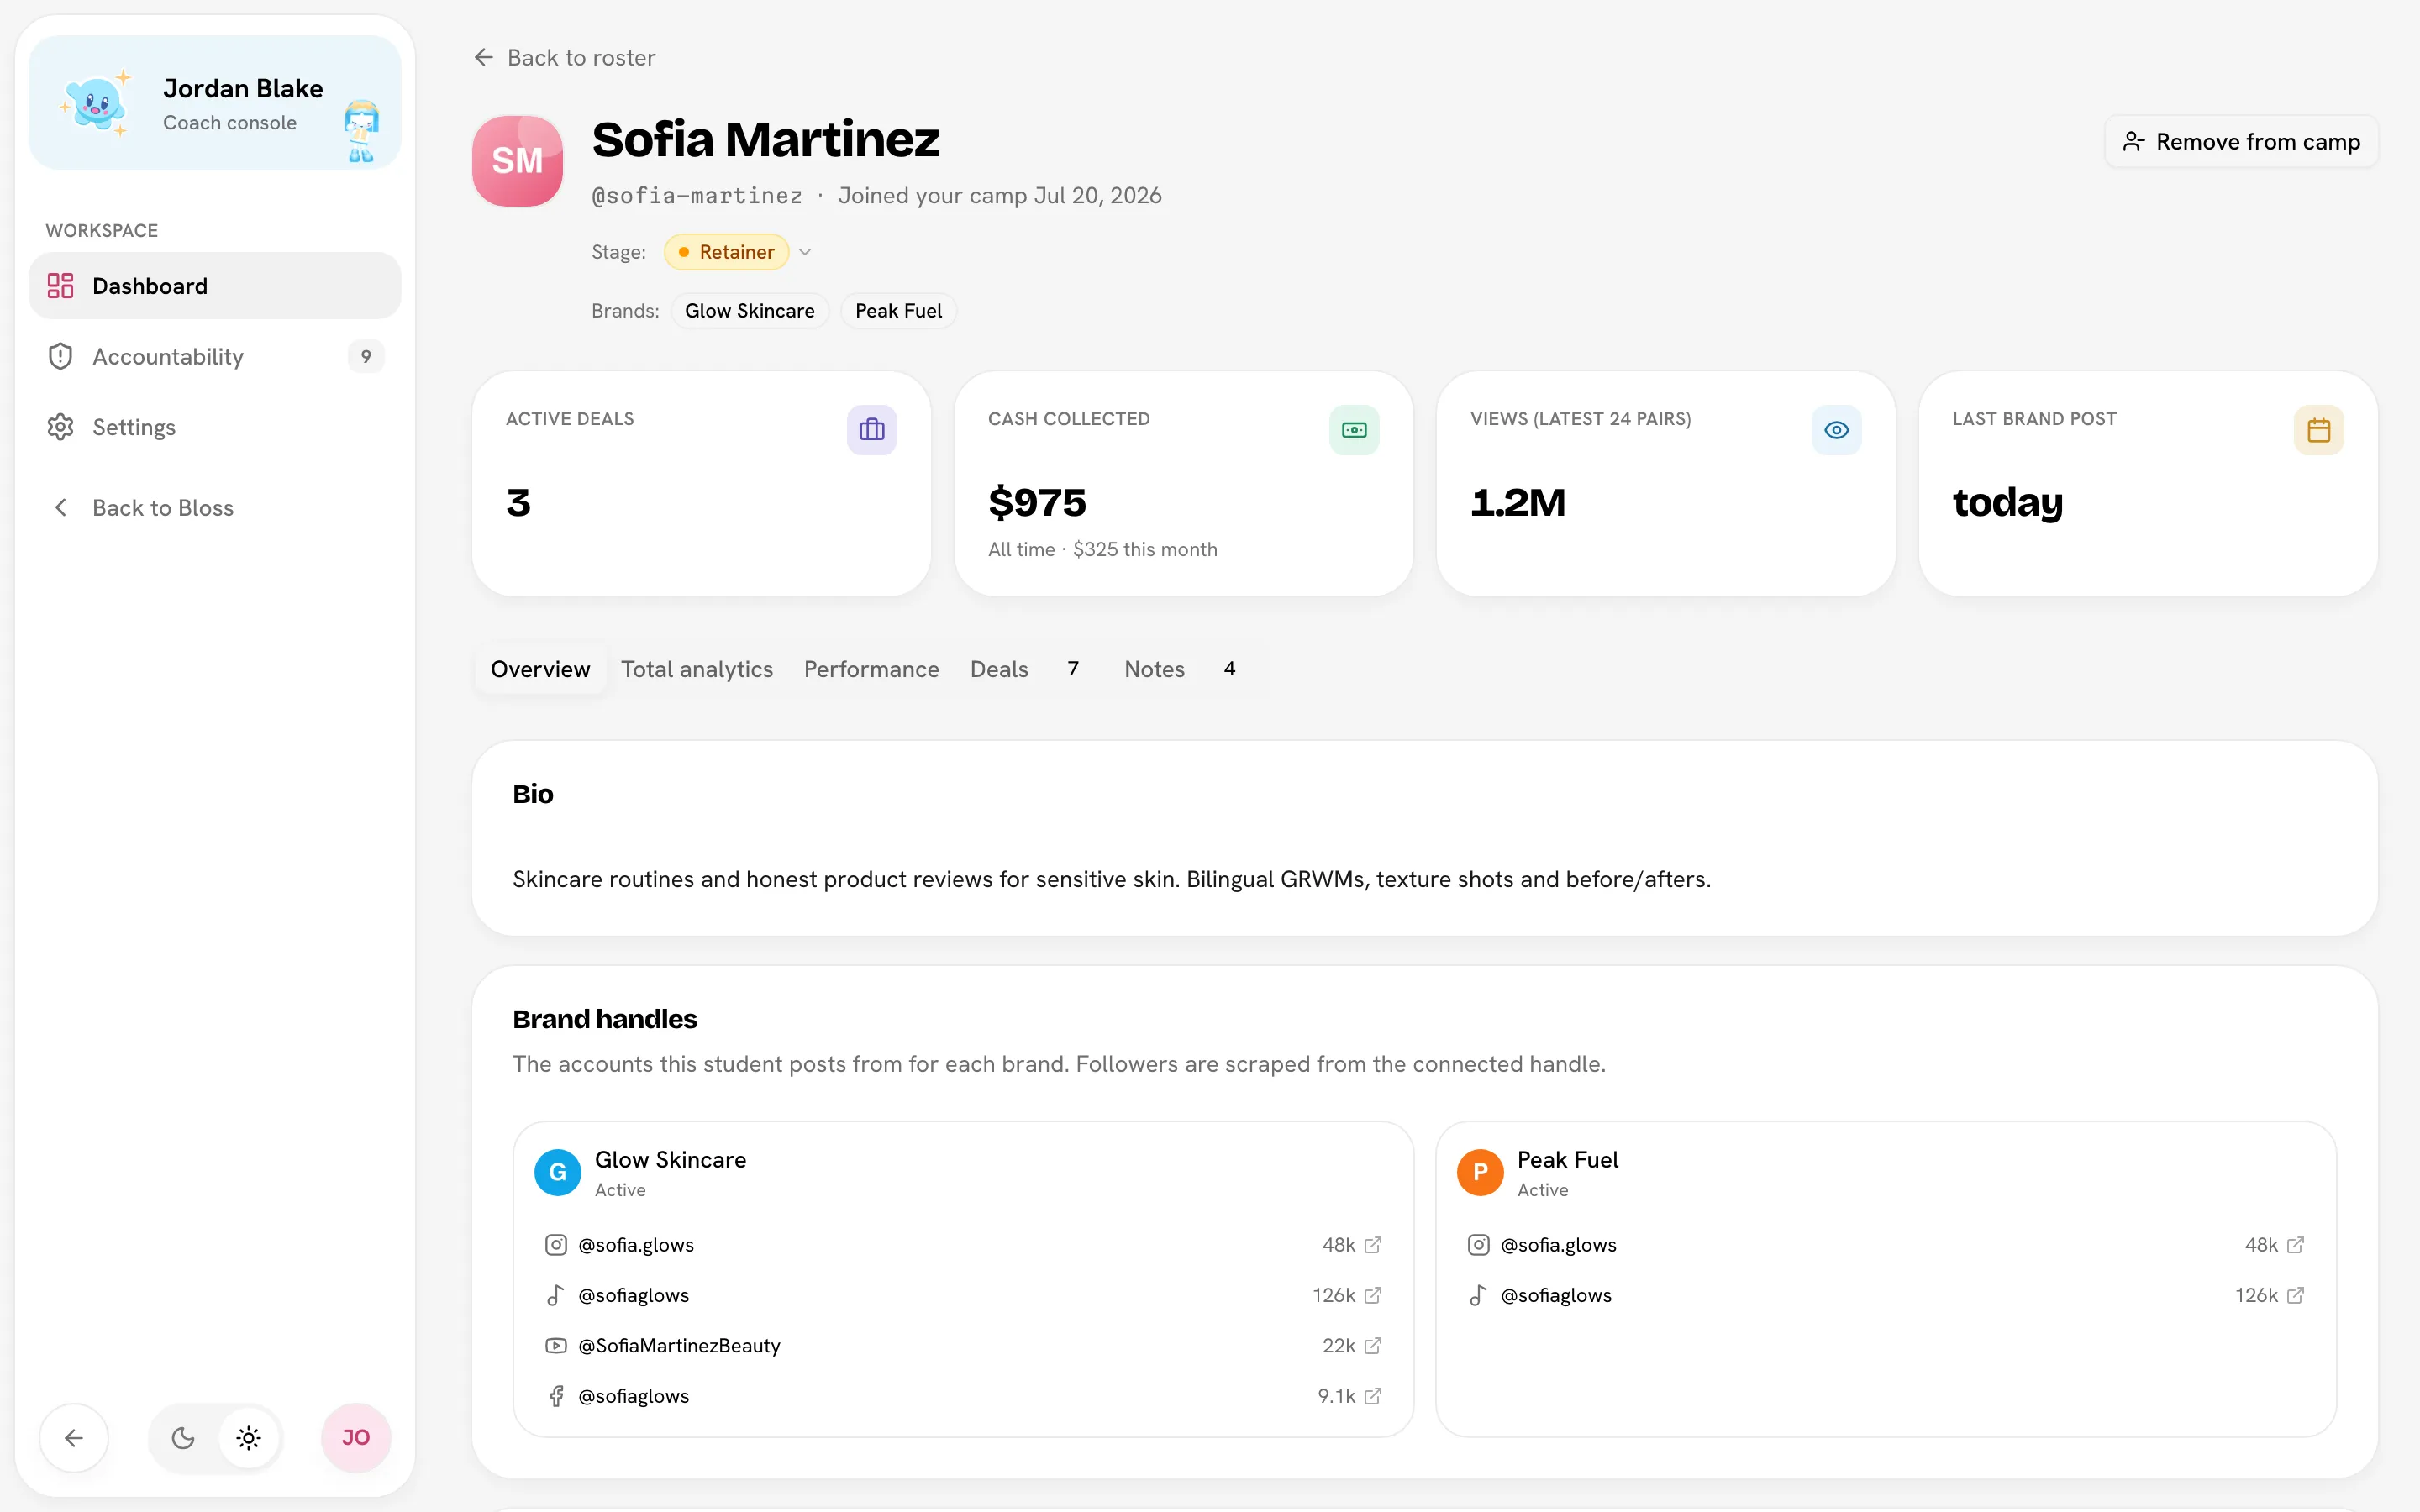
Task: Click Back to Bloss link
Action: coord(163,508)
